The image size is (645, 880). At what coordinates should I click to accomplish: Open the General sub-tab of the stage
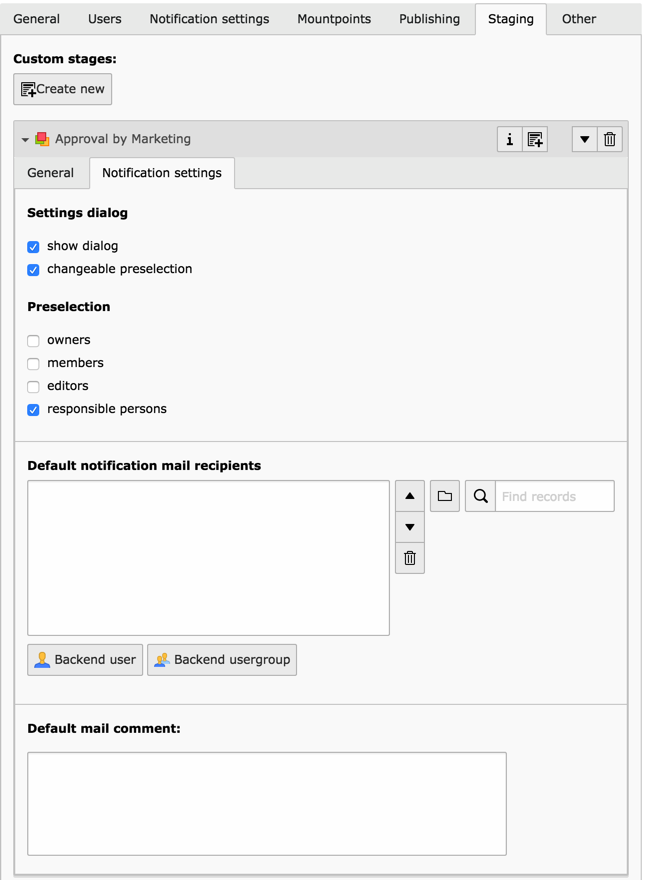(x=51, y=172)
